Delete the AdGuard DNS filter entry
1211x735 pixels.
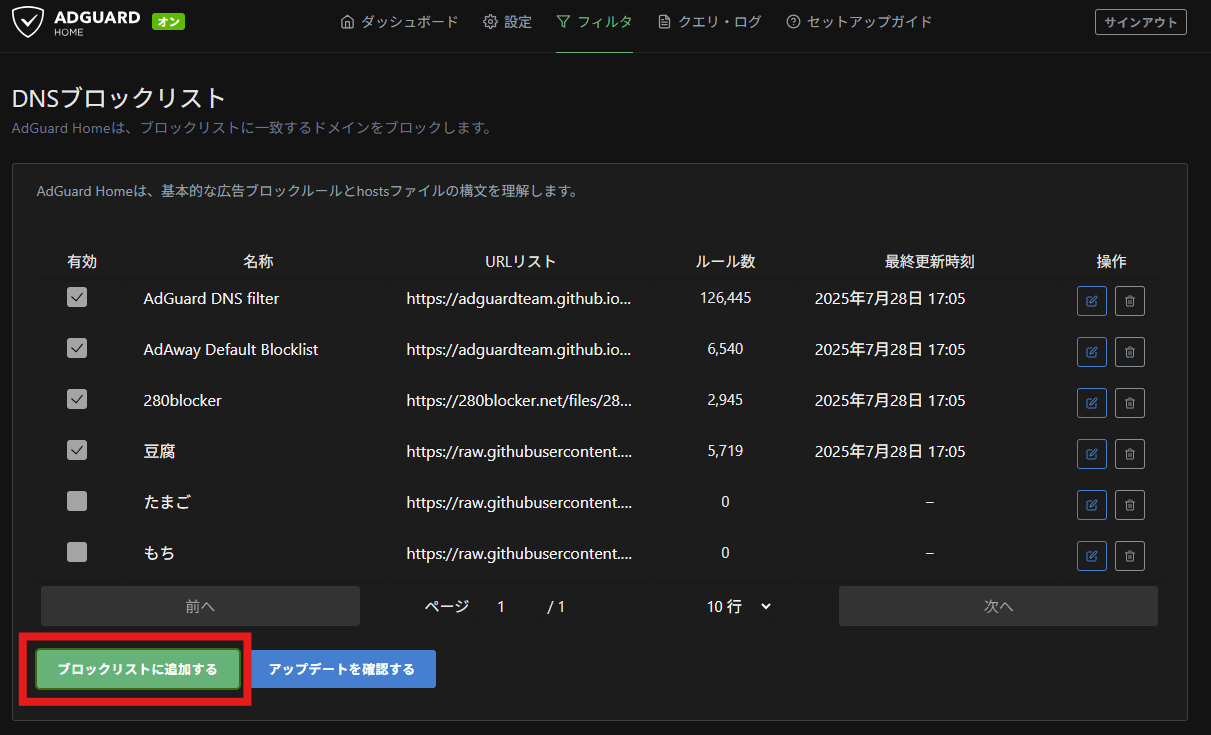pyautogui.click(x=1130, y=301)
